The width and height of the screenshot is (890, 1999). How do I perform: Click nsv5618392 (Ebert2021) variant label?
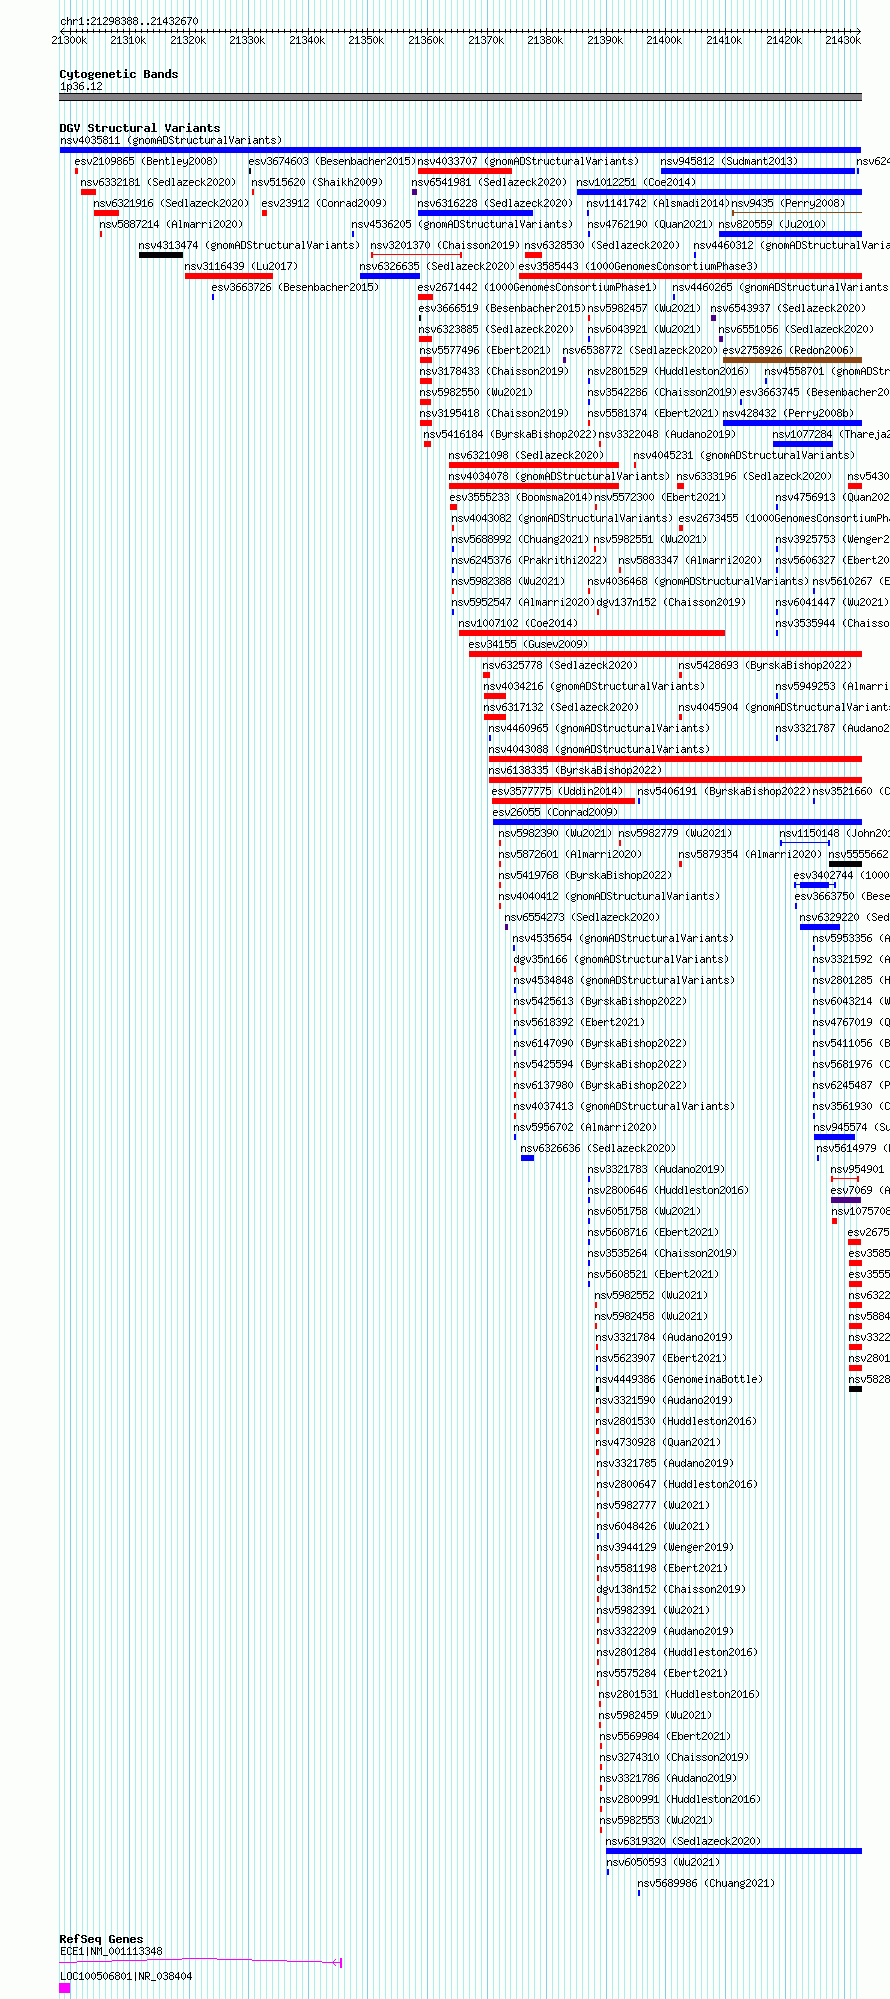[x=579, y=1023]
